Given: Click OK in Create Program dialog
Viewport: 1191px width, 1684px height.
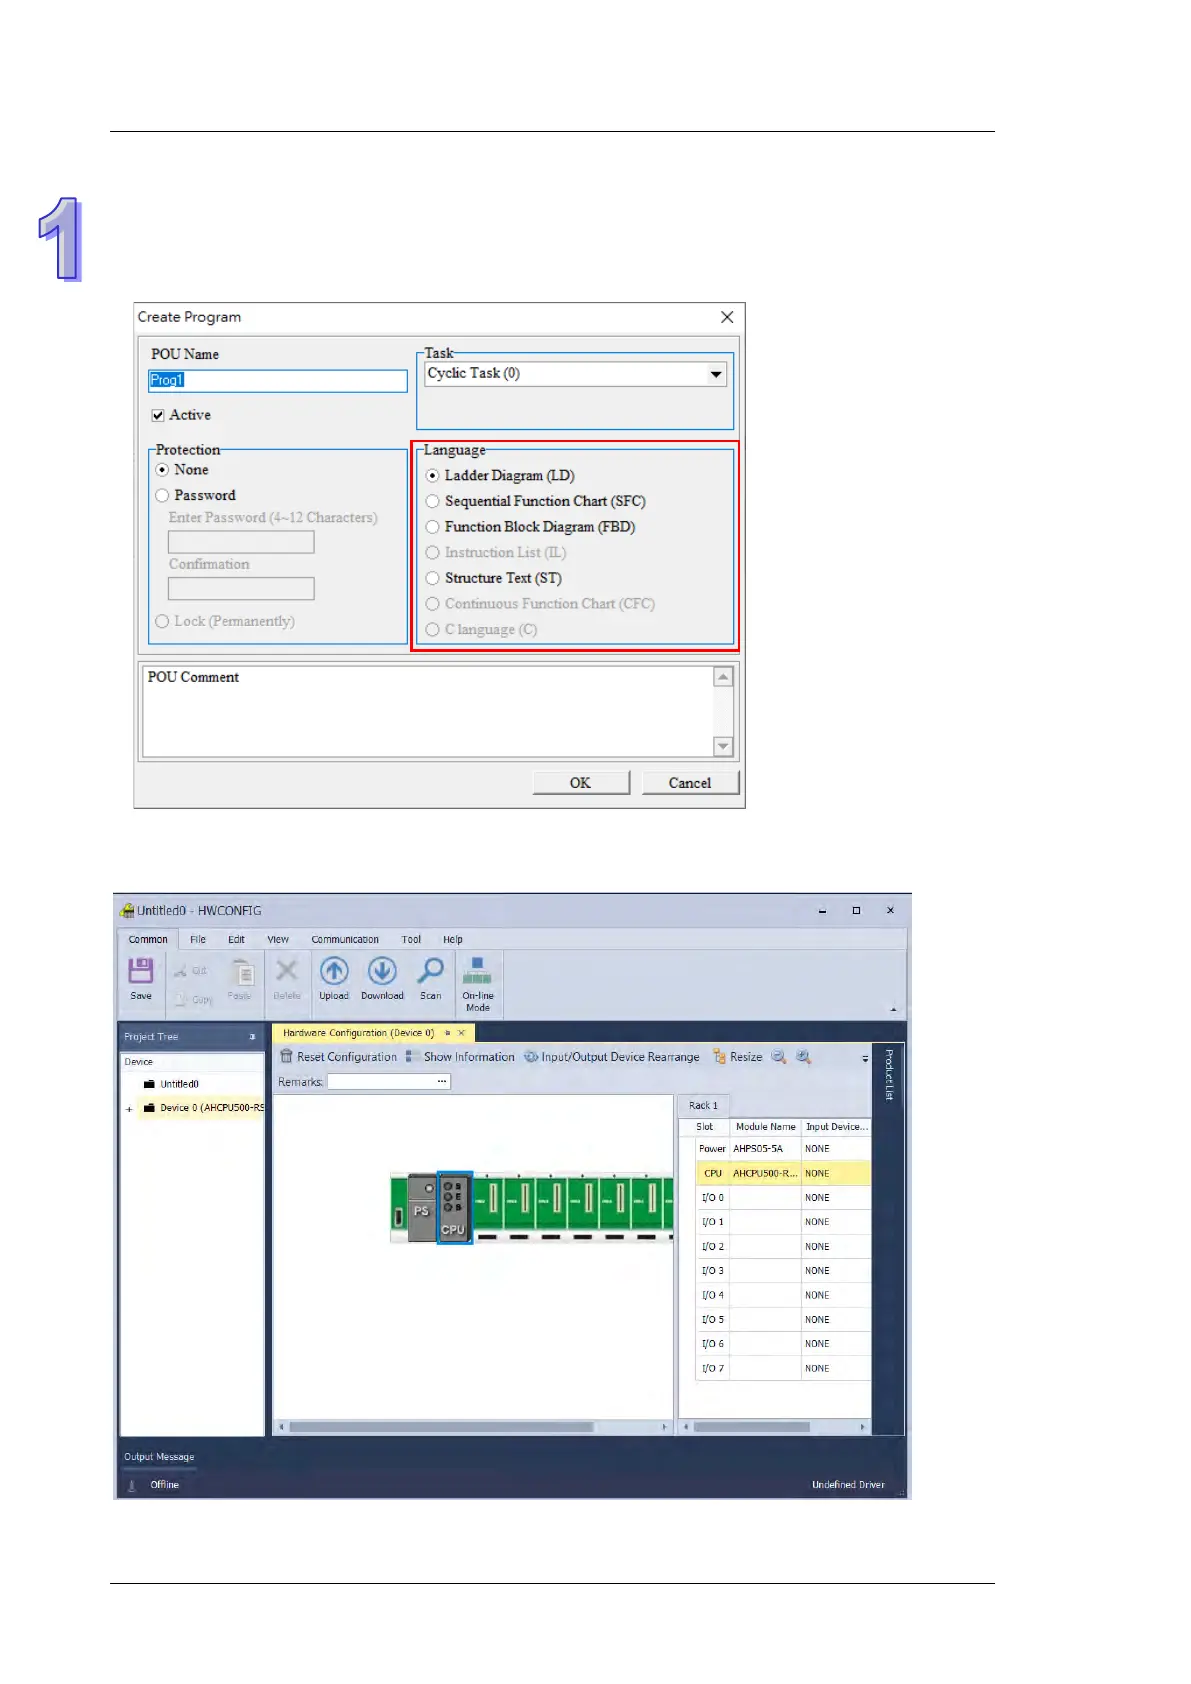Looking at the screenshot, I should (580, 783).
